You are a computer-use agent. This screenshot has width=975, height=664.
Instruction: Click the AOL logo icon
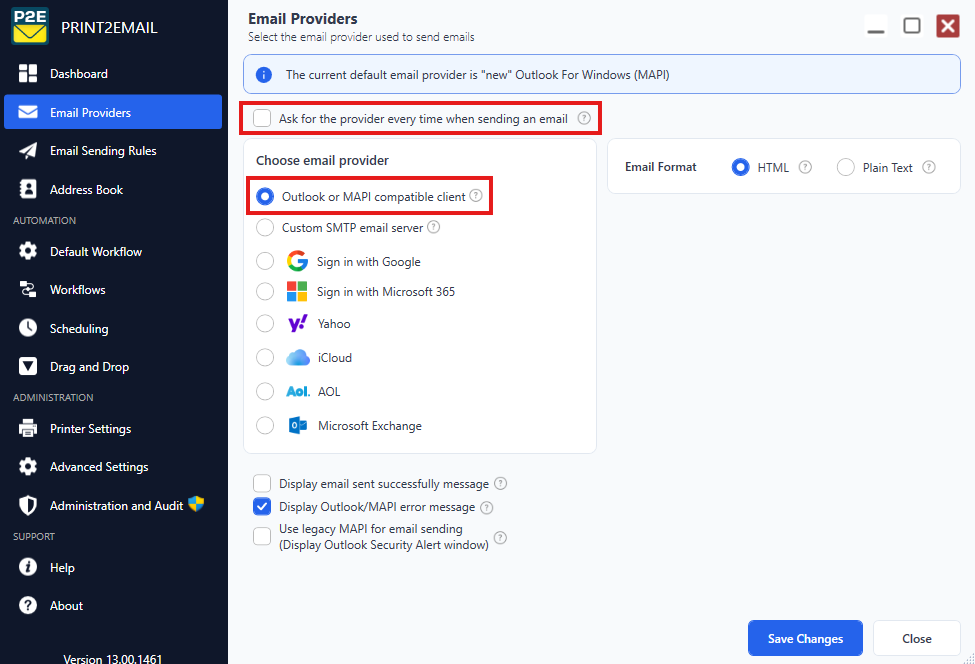click(298, 392)
